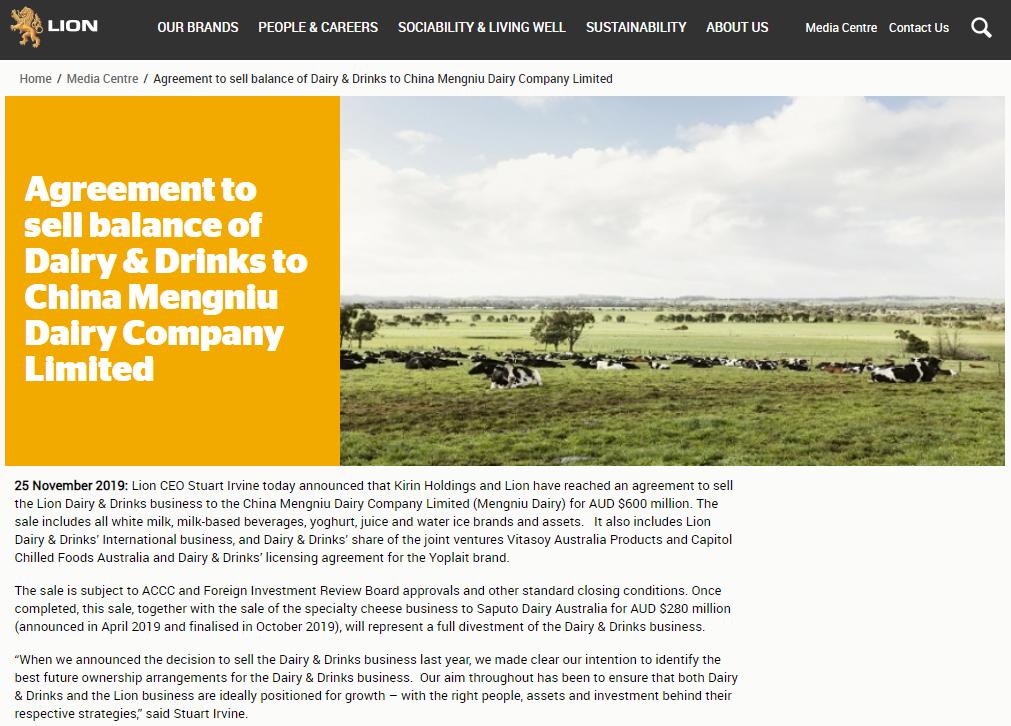Screen dimensions: 1011x726
Task: Click the orange headline banner block
Action: click(172, 280)
